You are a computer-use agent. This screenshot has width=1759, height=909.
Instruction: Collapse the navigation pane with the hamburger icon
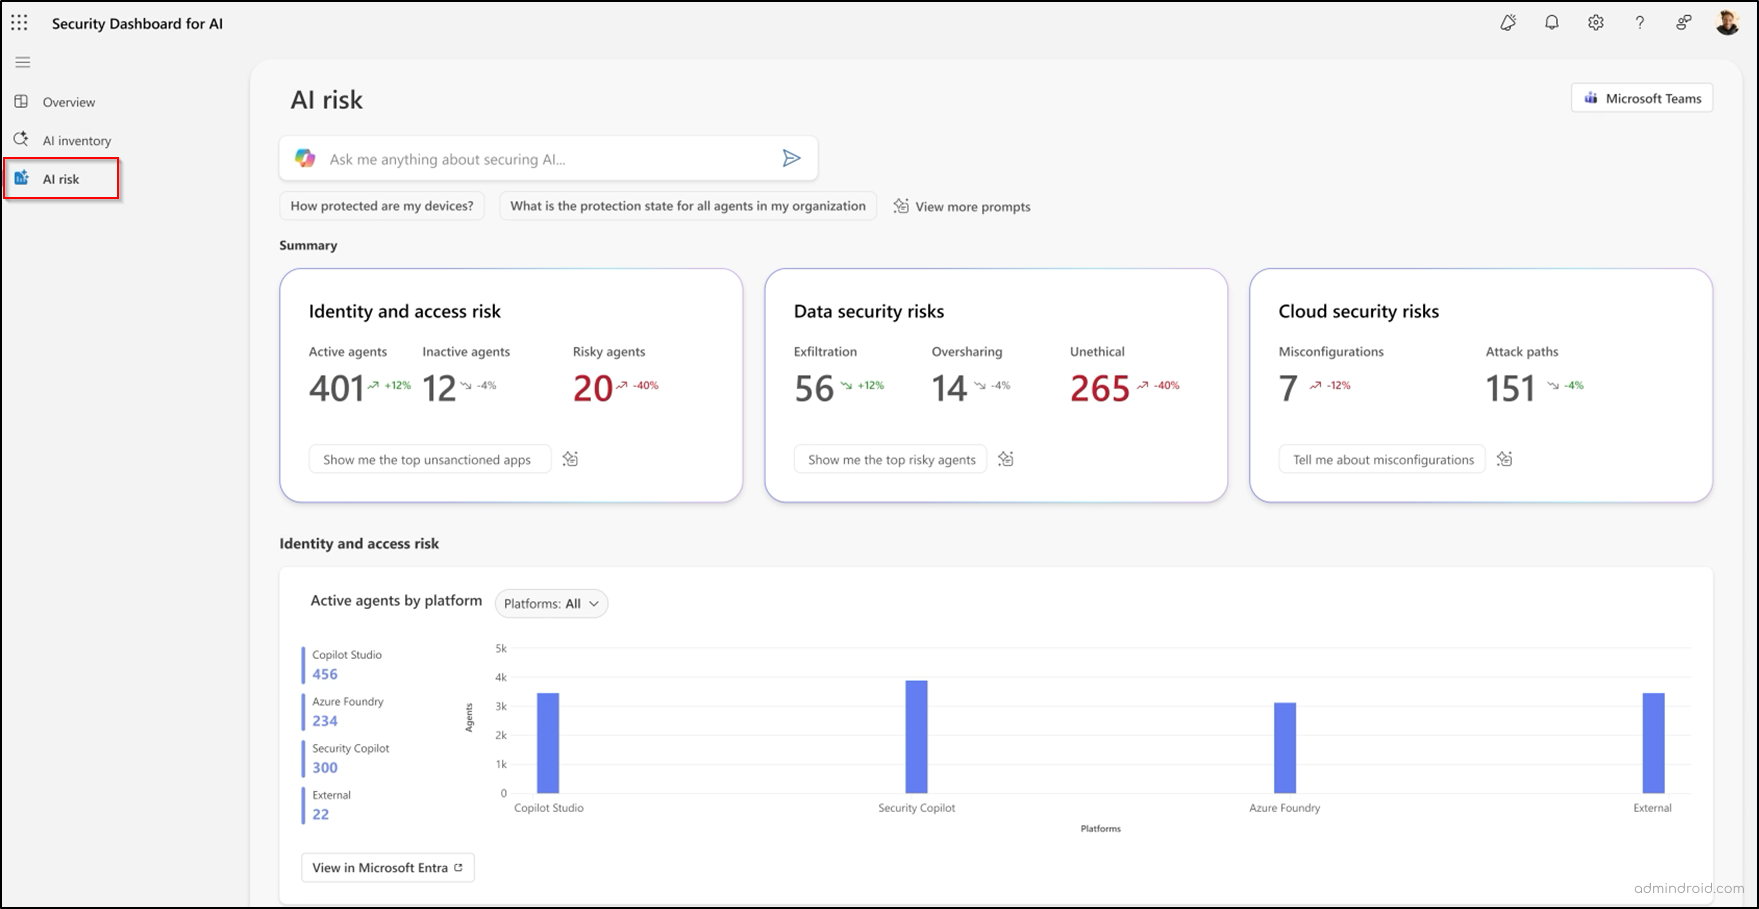pos(22,61)
